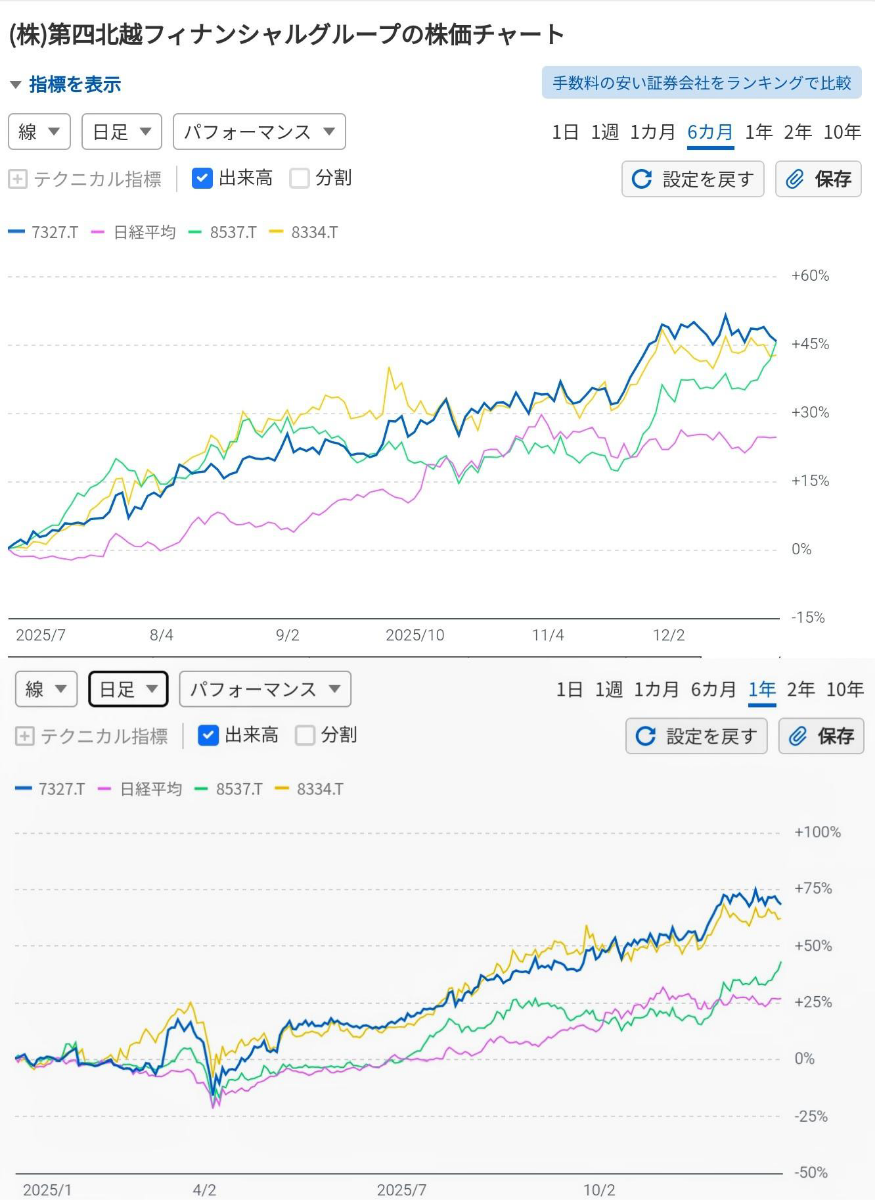Viewport: 875px width, 1200px height.
Task: Expand the 指標を表示 section
Action: point(65,85)
